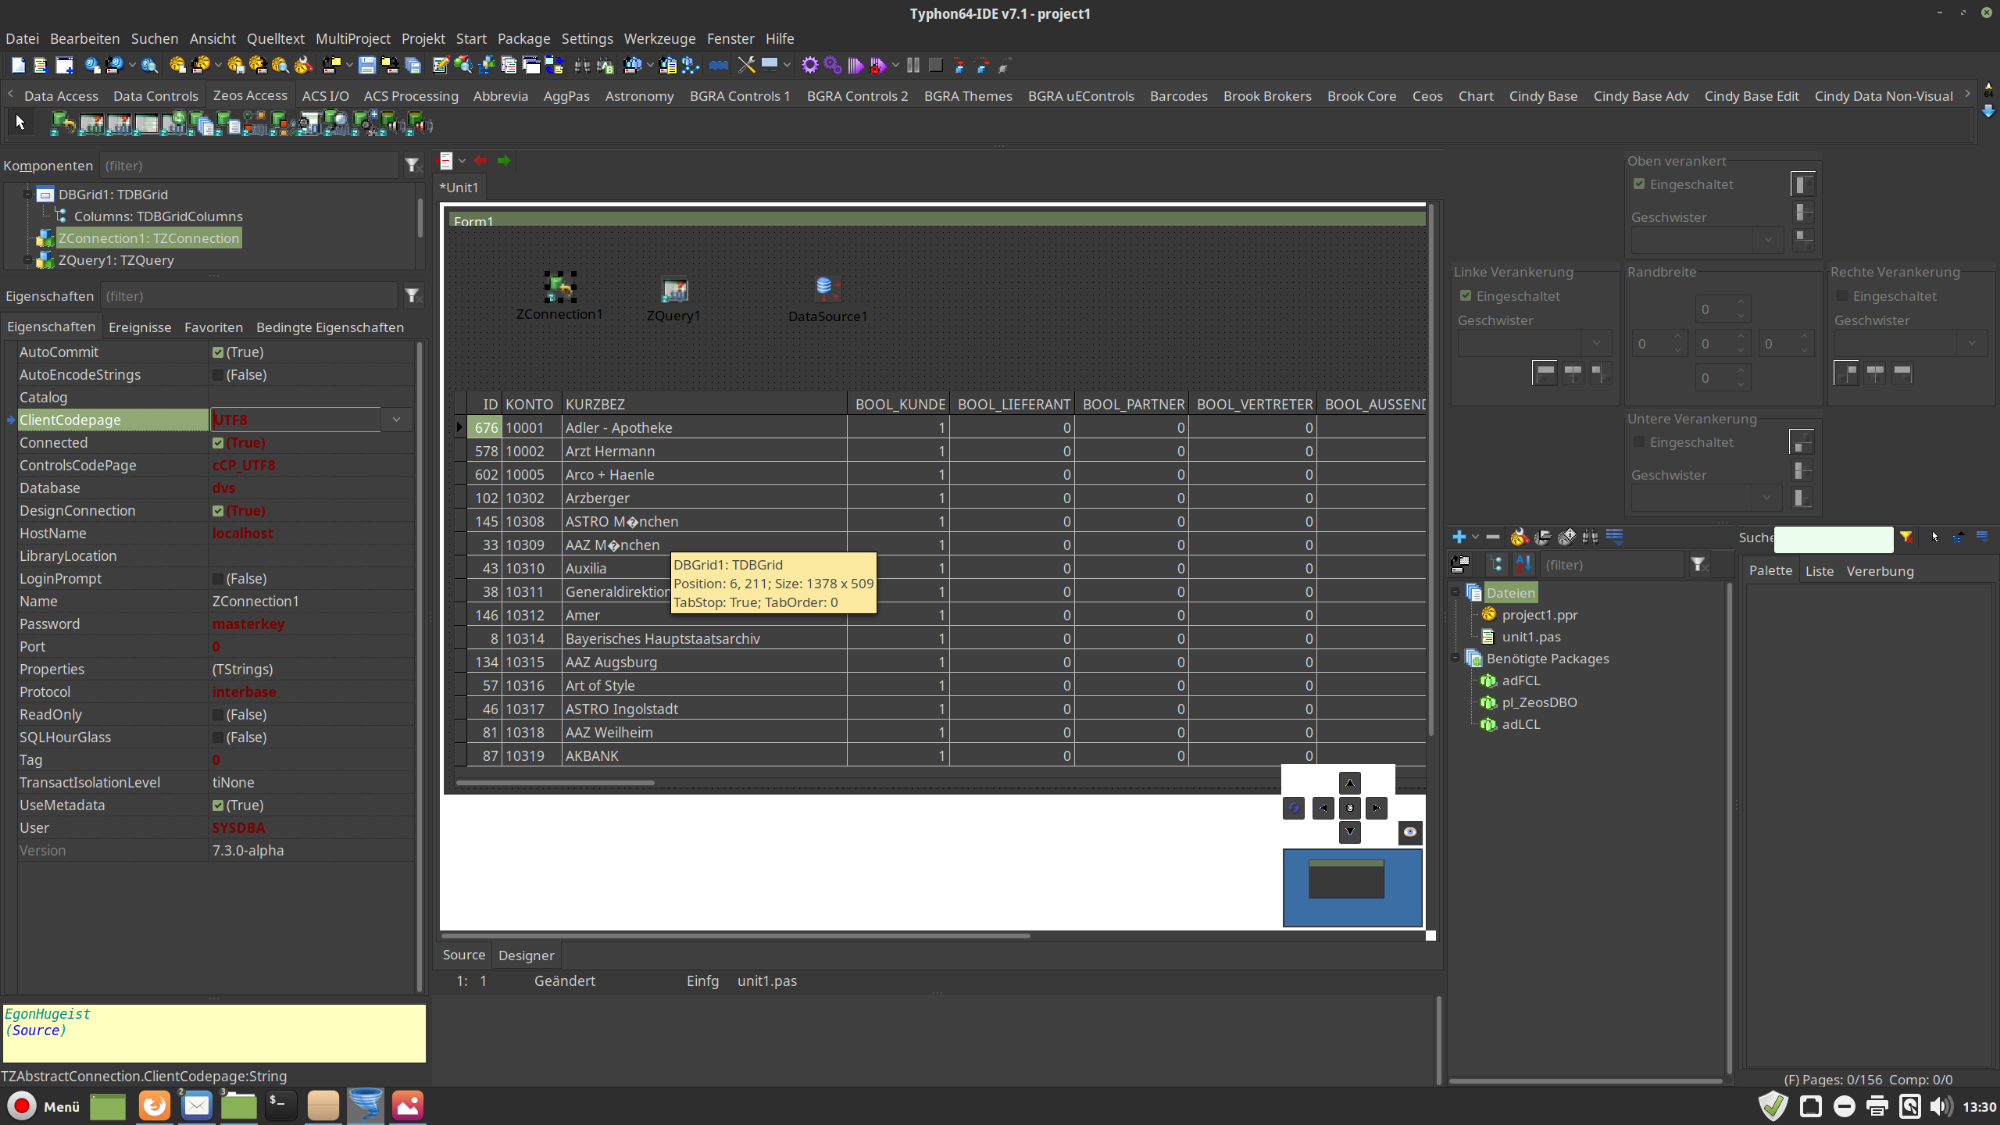This screenshot has height=1125, width=2000.
Task: Click the funnel icon beside Komponenten filter
Action: click(x=412, y=165)
